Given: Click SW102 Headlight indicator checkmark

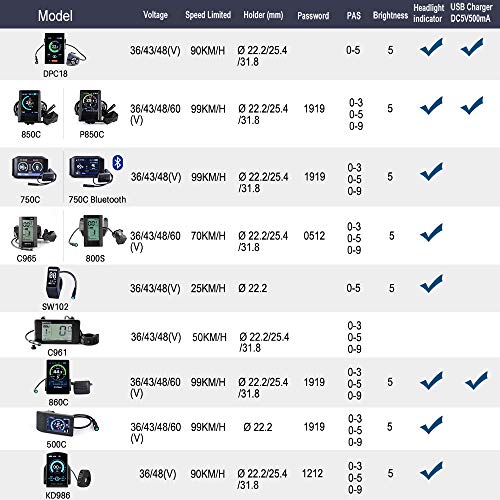Looking at the screenshot, I should tap(431, 284).
